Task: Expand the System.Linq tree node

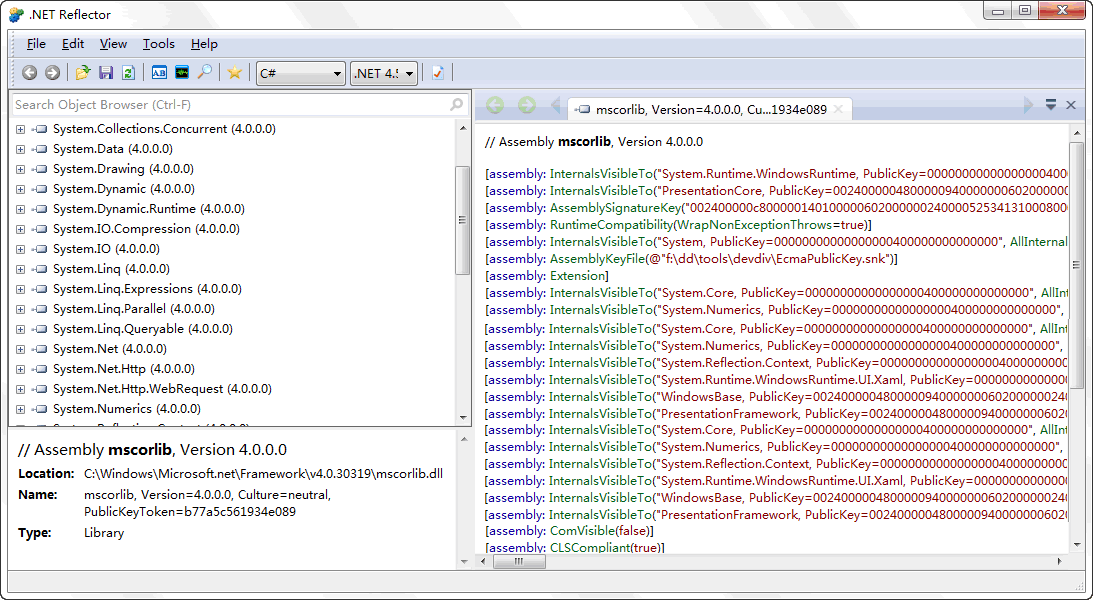Action: click(20, 269)
